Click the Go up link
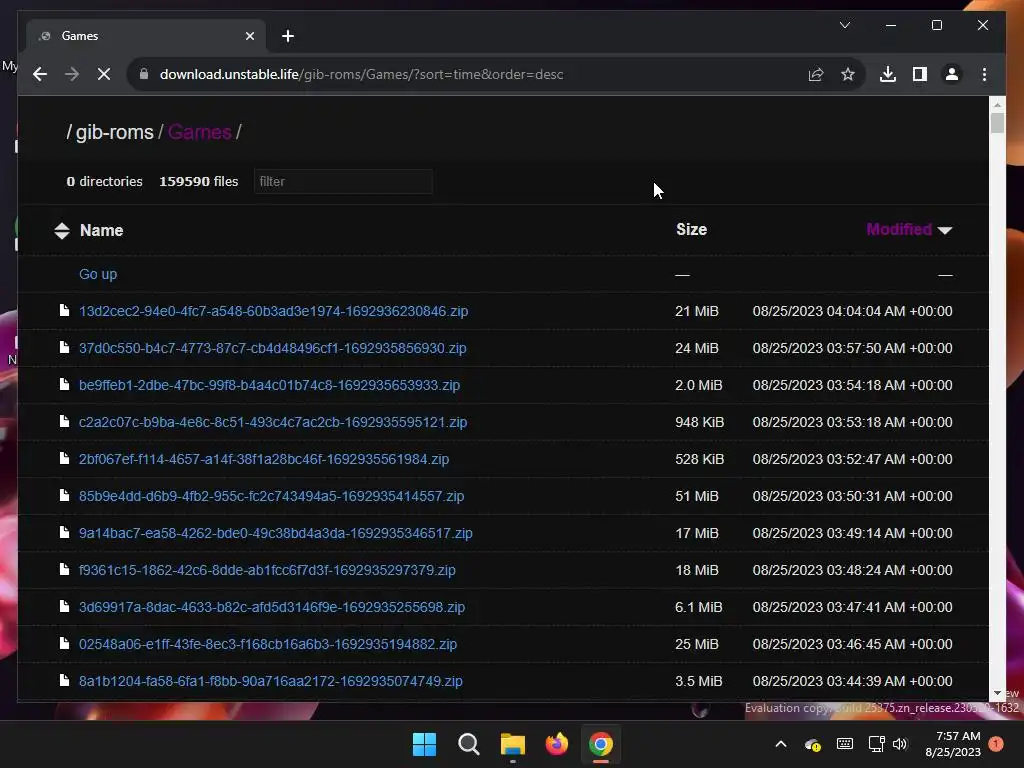 (x=98, y=274)
